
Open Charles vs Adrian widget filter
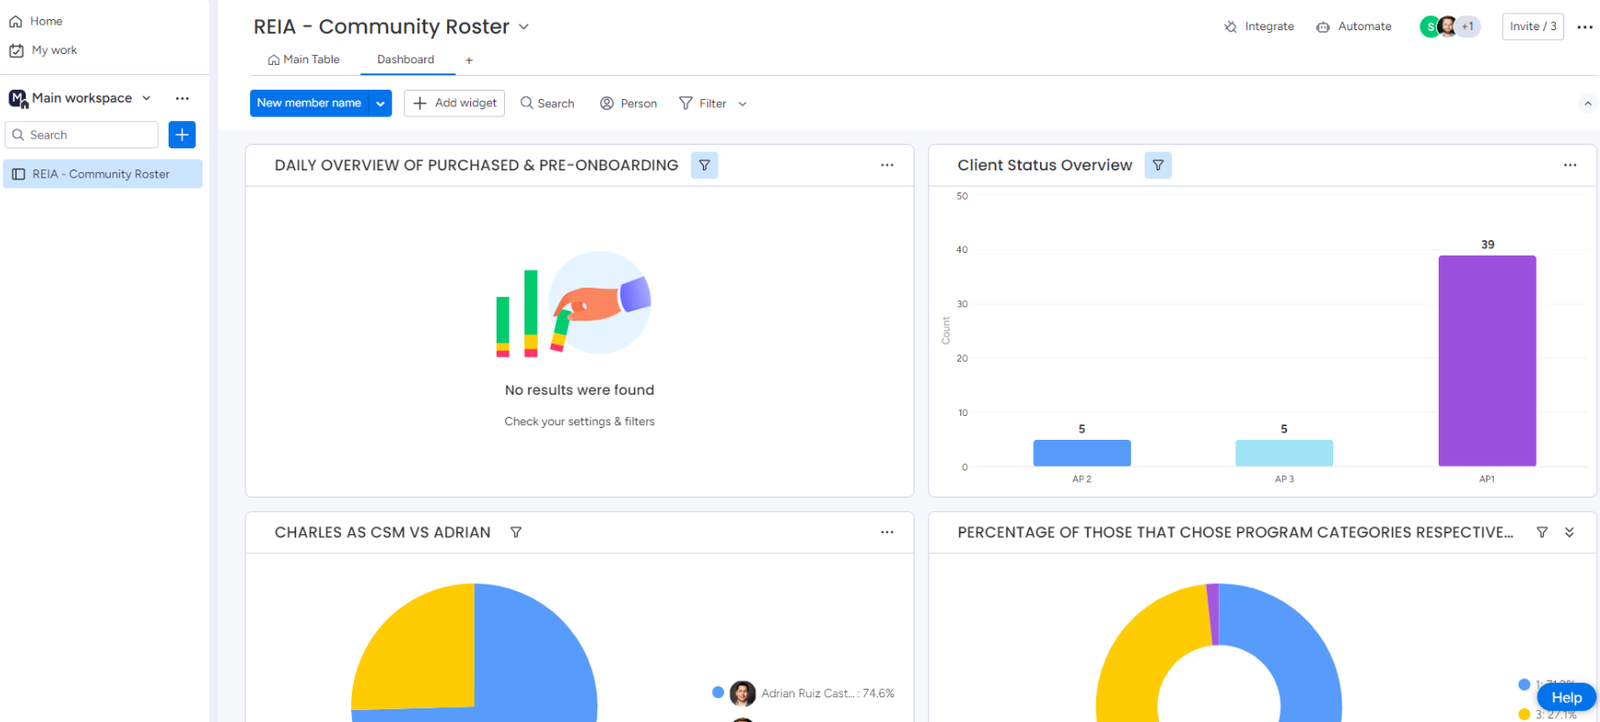click(x=516, y=532)
